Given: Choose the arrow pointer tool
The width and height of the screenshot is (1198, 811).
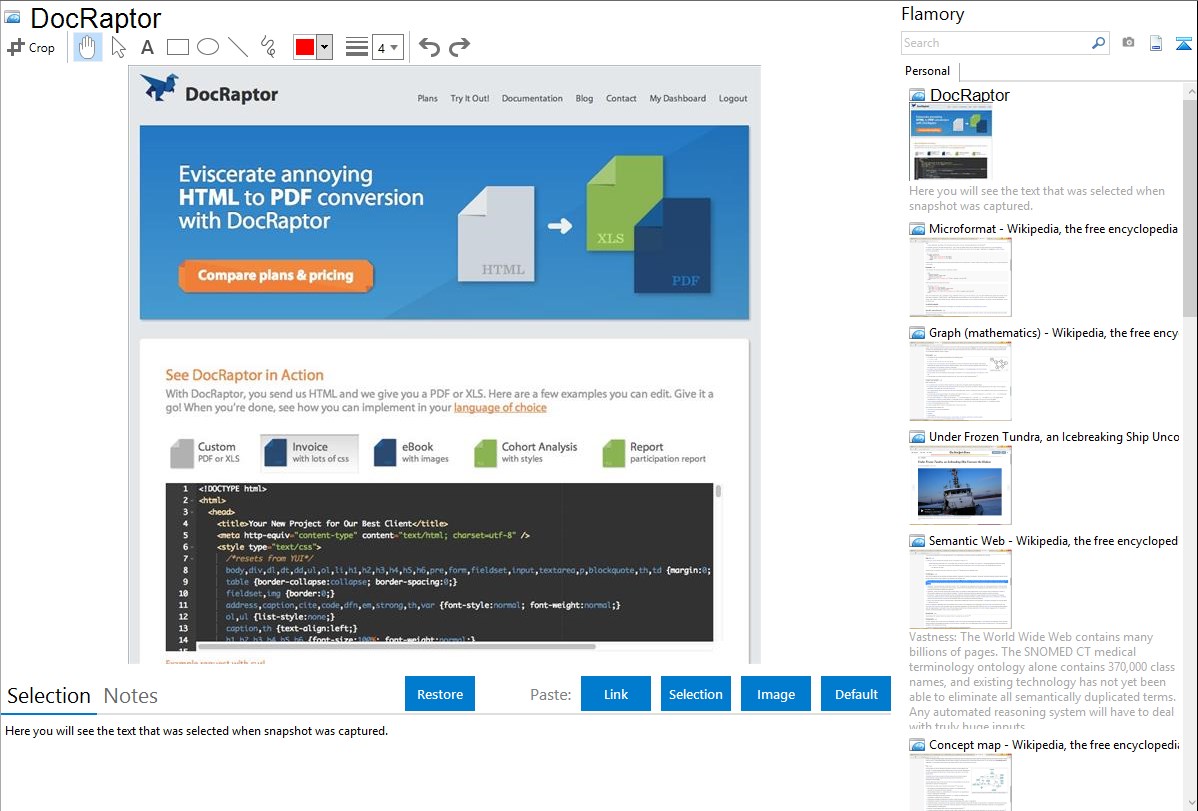Looking at the screenshot, I should click(118, 47).
